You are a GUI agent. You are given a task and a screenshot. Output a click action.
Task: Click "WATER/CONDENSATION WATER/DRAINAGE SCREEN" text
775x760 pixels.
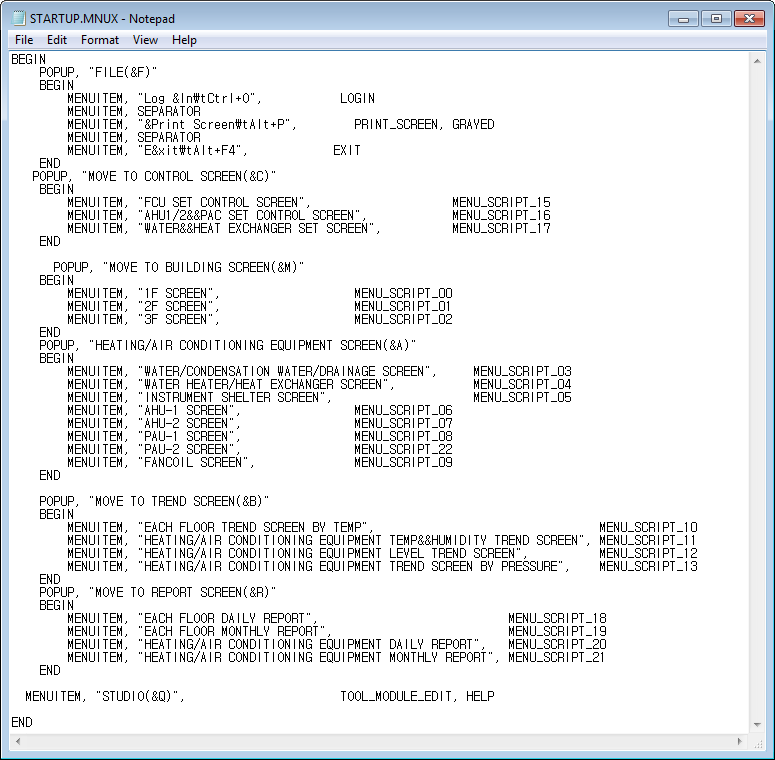pos(284,372)
